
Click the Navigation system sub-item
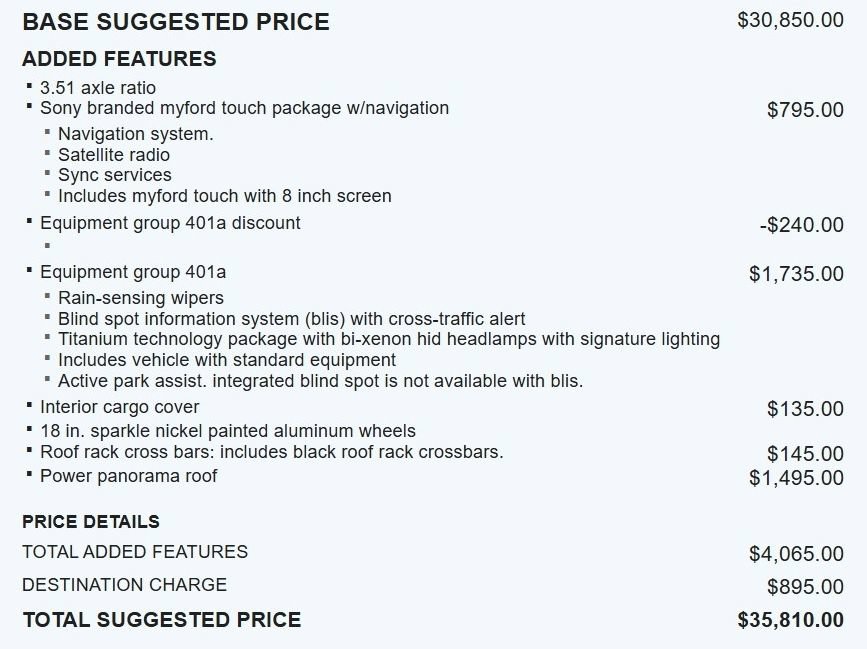(x=135, y=134)
